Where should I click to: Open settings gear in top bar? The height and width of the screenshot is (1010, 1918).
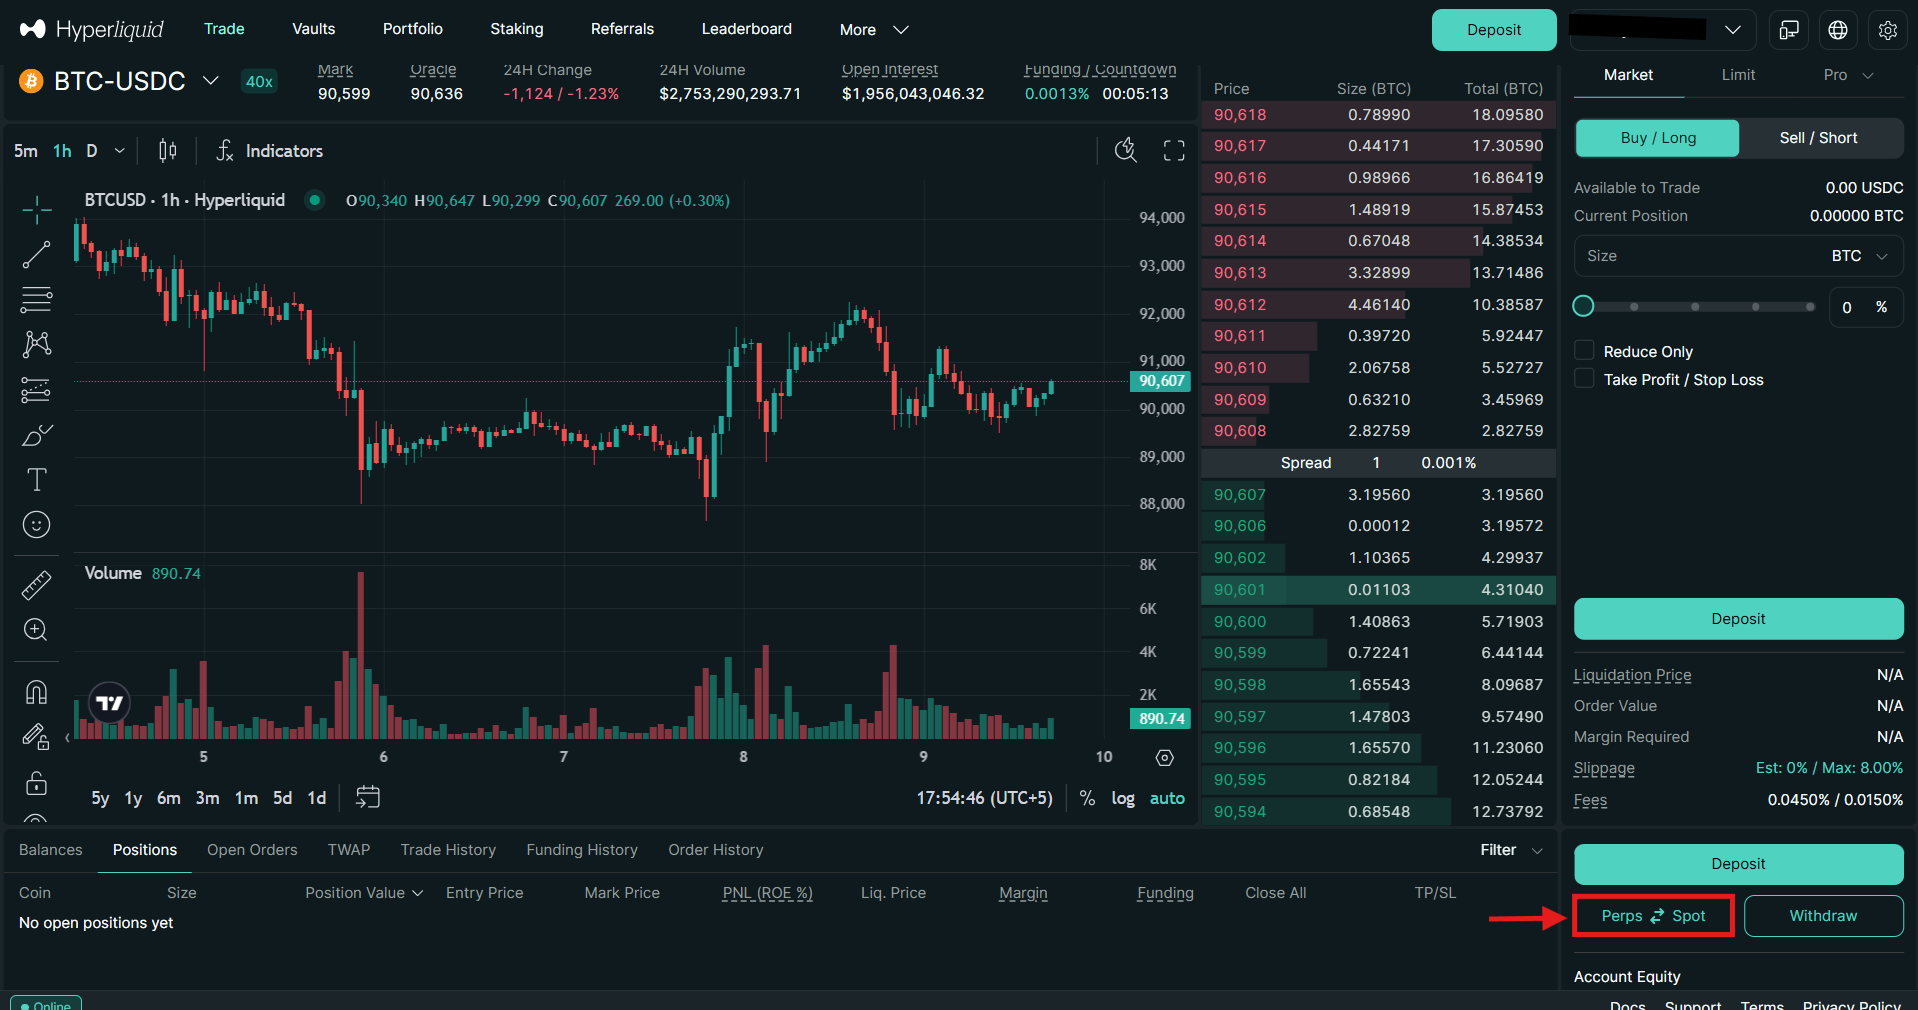[x=1887, y=30]
